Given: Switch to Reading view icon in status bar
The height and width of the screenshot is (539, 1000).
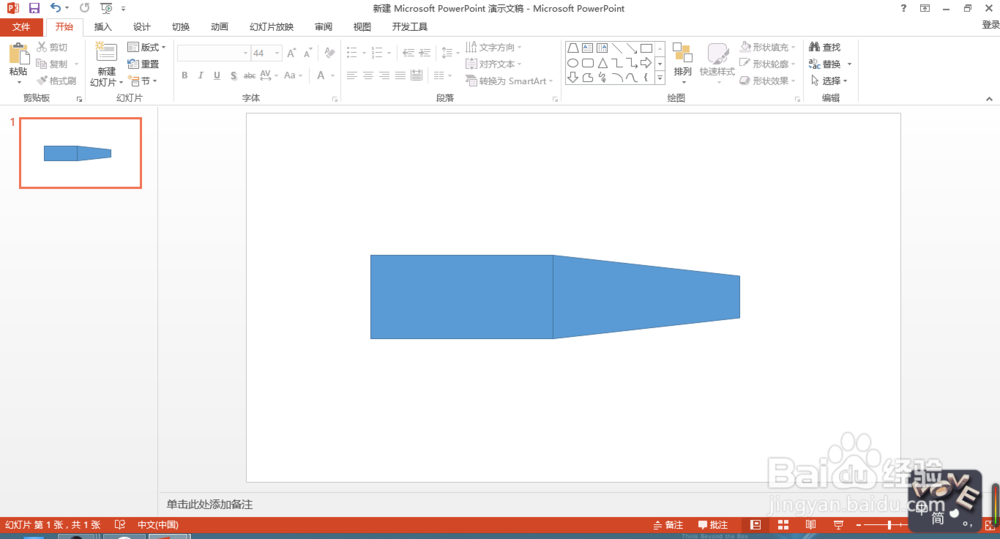Looking at the screenshot, I should [811, 525].
